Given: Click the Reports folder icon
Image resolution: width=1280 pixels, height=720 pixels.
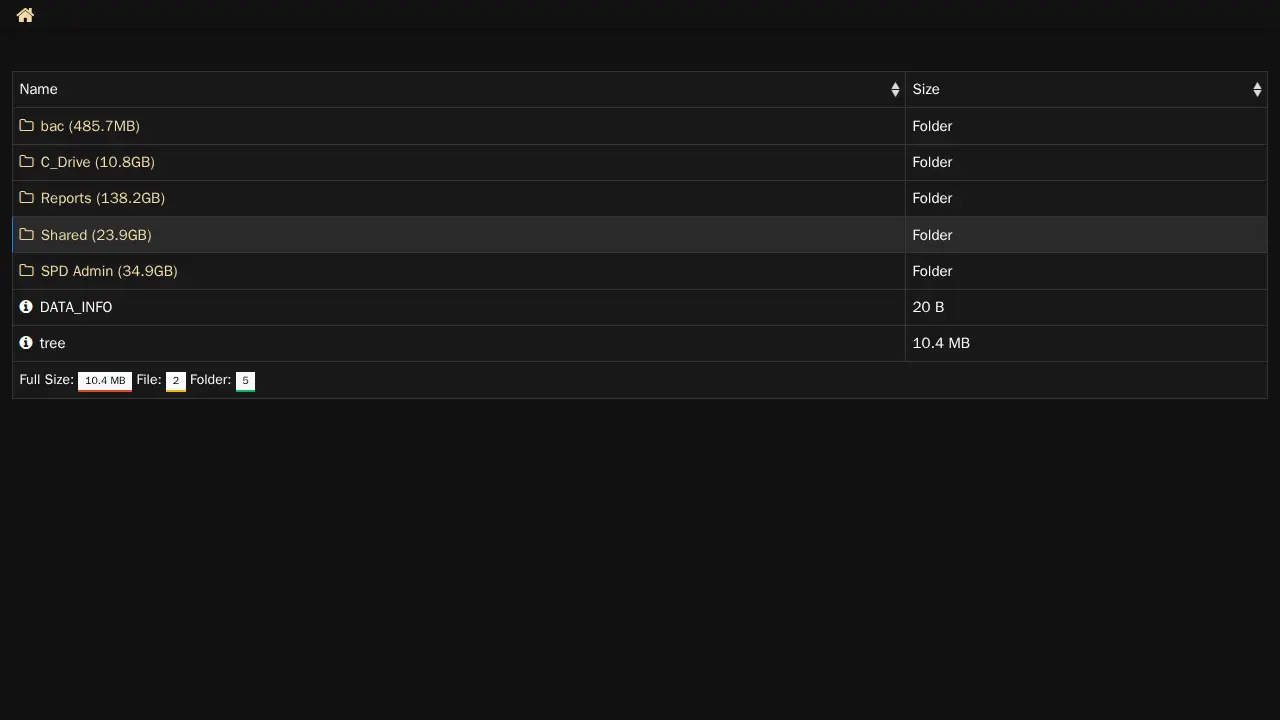Looking at the screenshot, I should point(27,198).
